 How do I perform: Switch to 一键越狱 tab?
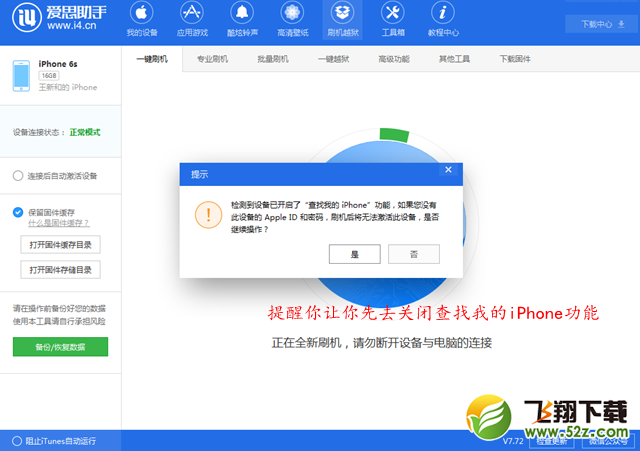[333, 59]
